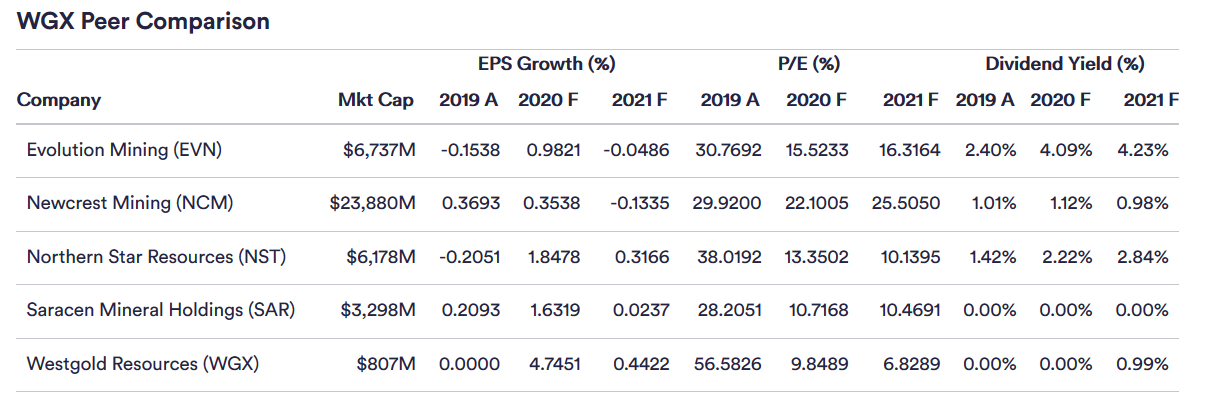Click the Evolution Mining (EVN) company name
Viewport: 1211px width, 401px height.
[x=124, y=150]
